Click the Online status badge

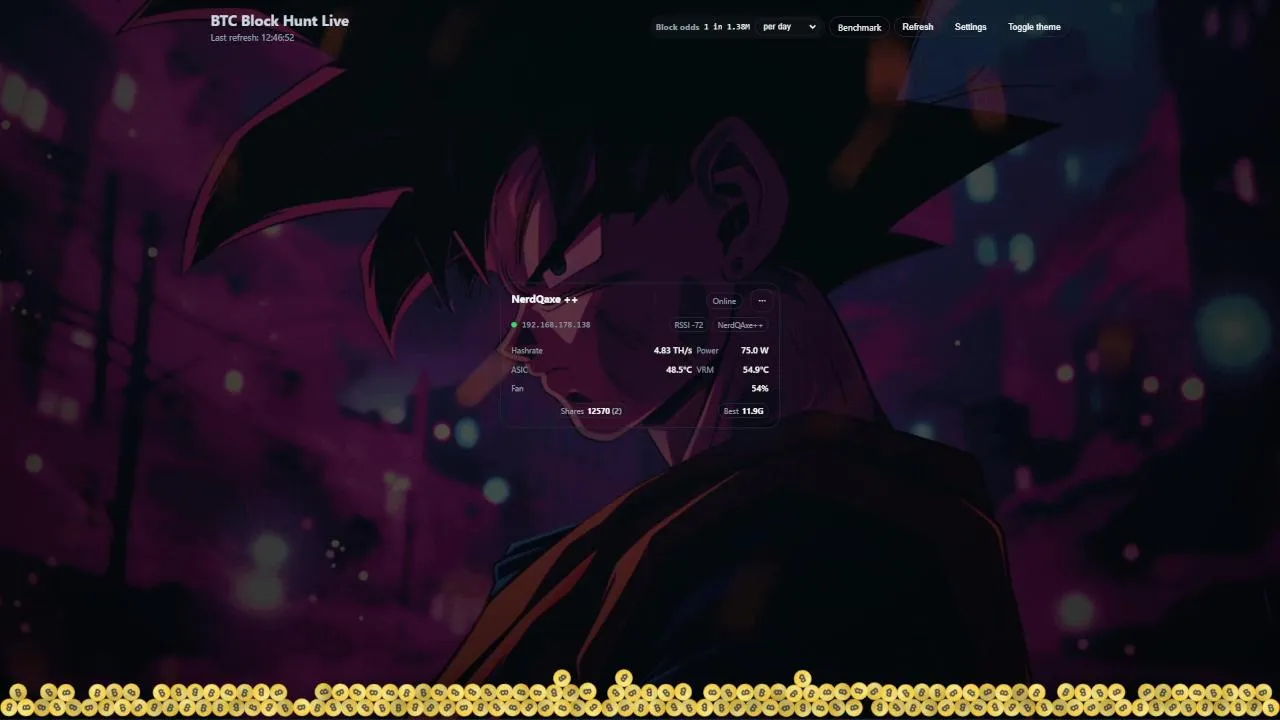coord(724,301)
